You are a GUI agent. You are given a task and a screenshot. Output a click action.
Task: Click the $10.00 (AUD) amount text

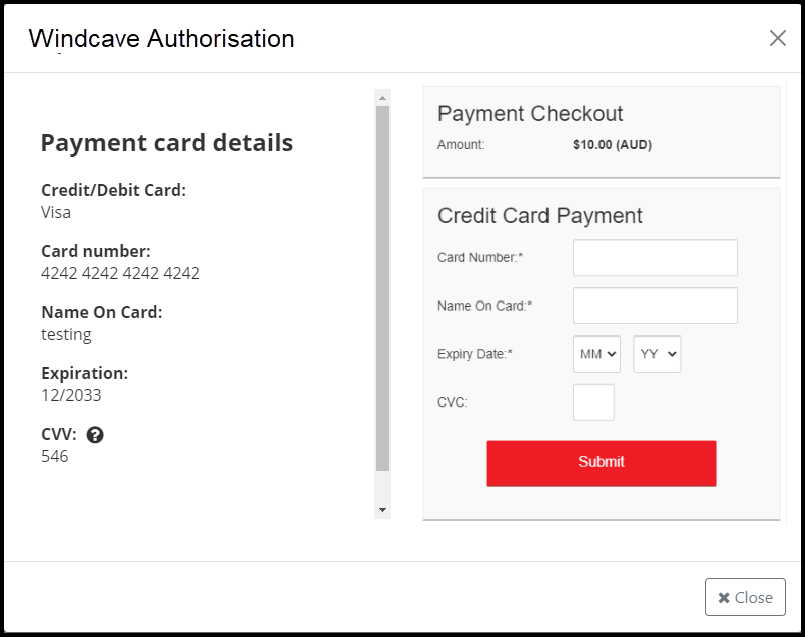(x=612, y=145)
